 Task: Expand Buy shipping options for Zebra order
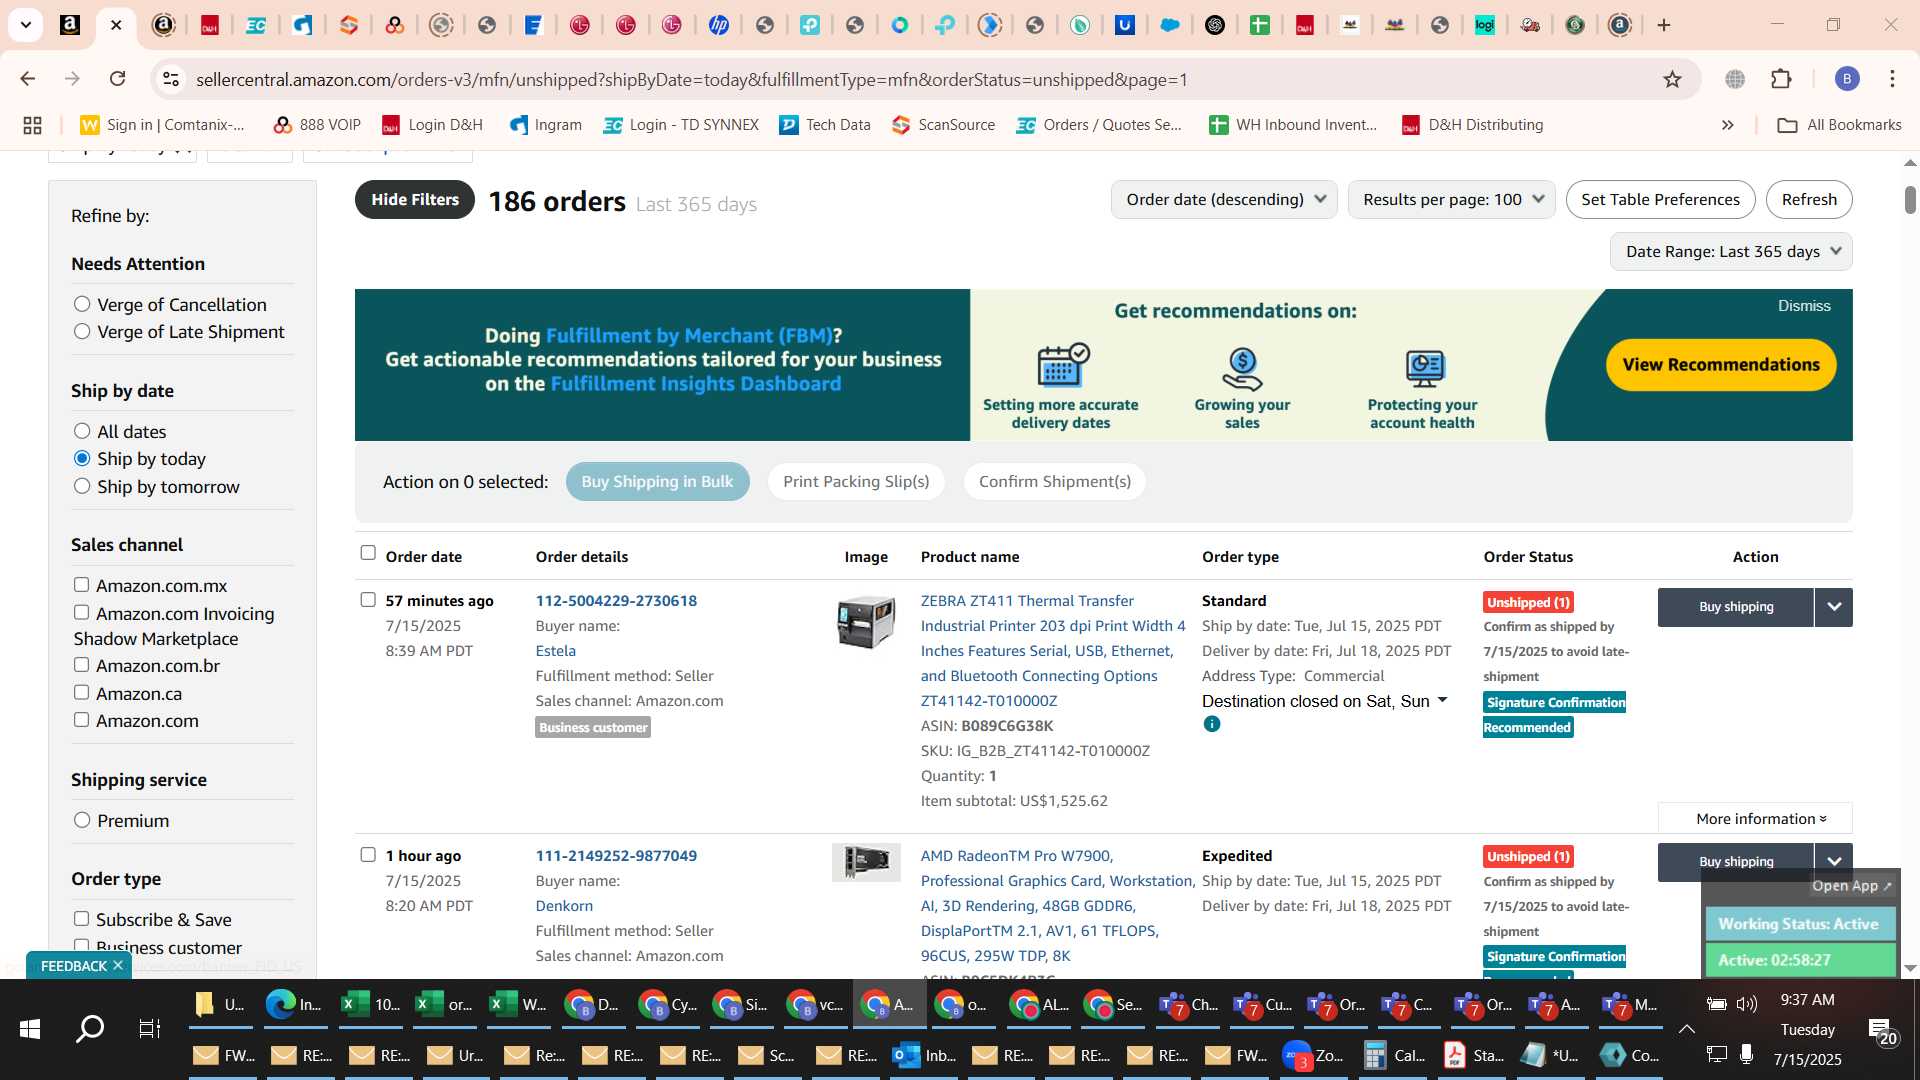[x=1834, y=607]
